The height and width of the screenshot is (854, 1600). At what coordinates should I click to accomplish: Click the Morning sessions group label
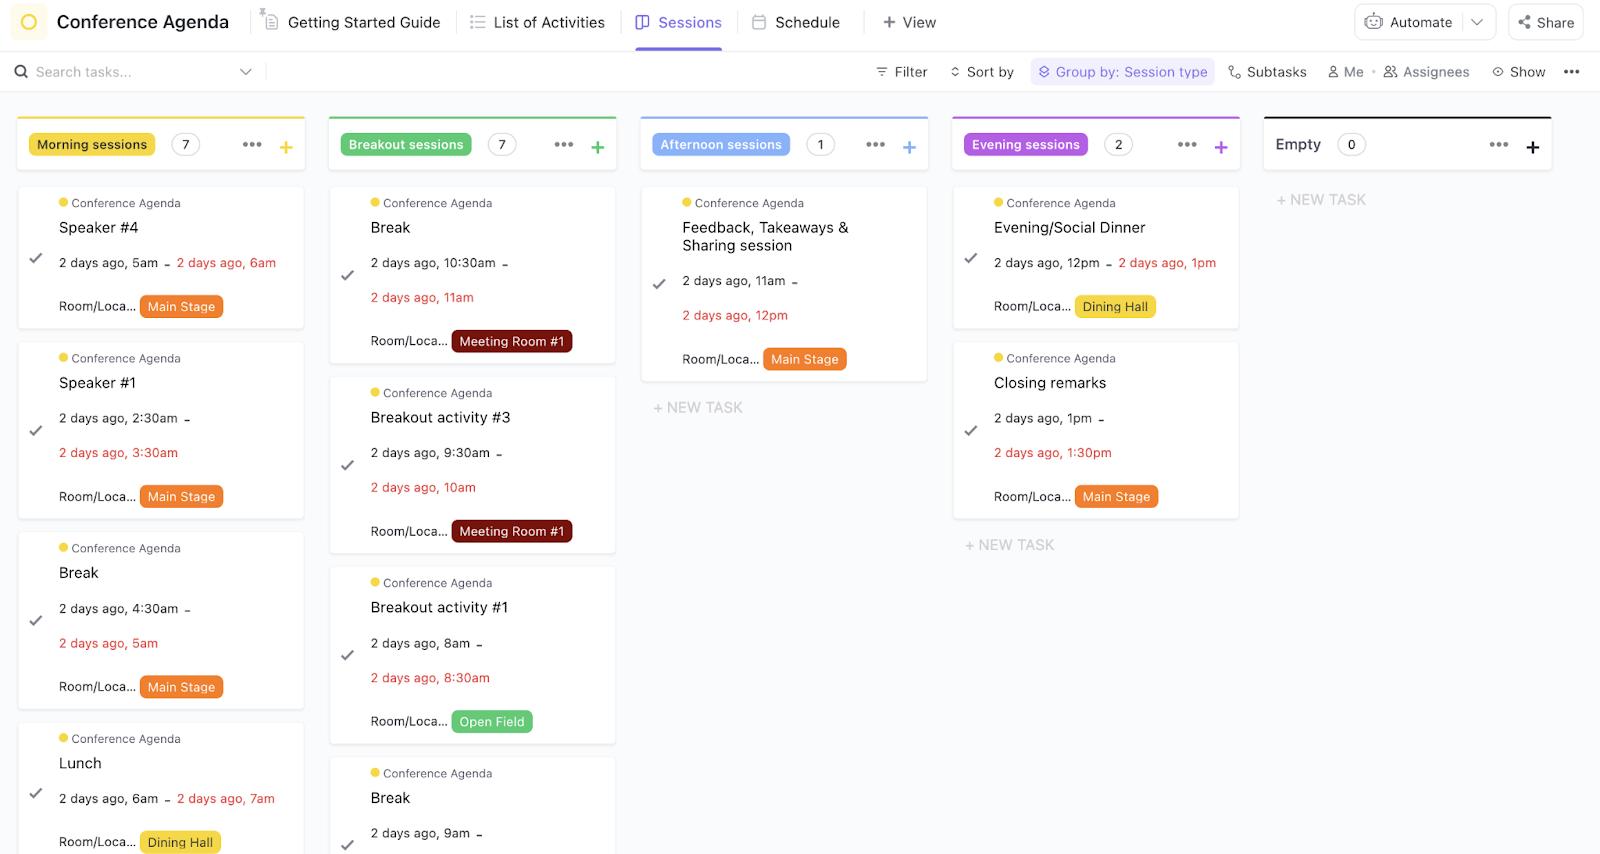pyautogui.click(x=92, y=145)
